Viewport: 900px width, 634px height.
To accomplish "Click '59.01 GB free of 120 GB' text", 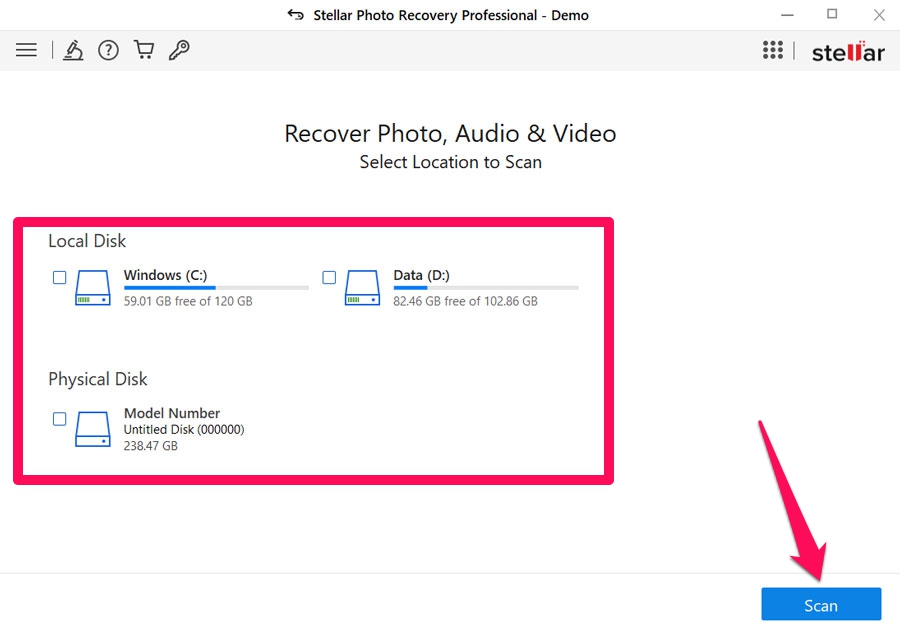I will coord(188,301).
